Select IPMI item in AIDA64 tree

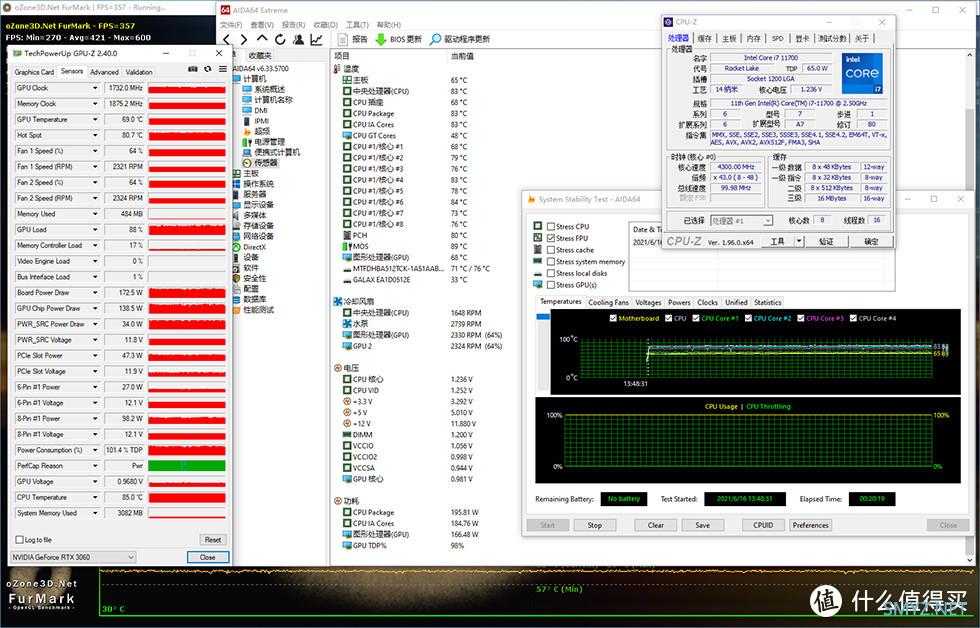tap(256, 121)
